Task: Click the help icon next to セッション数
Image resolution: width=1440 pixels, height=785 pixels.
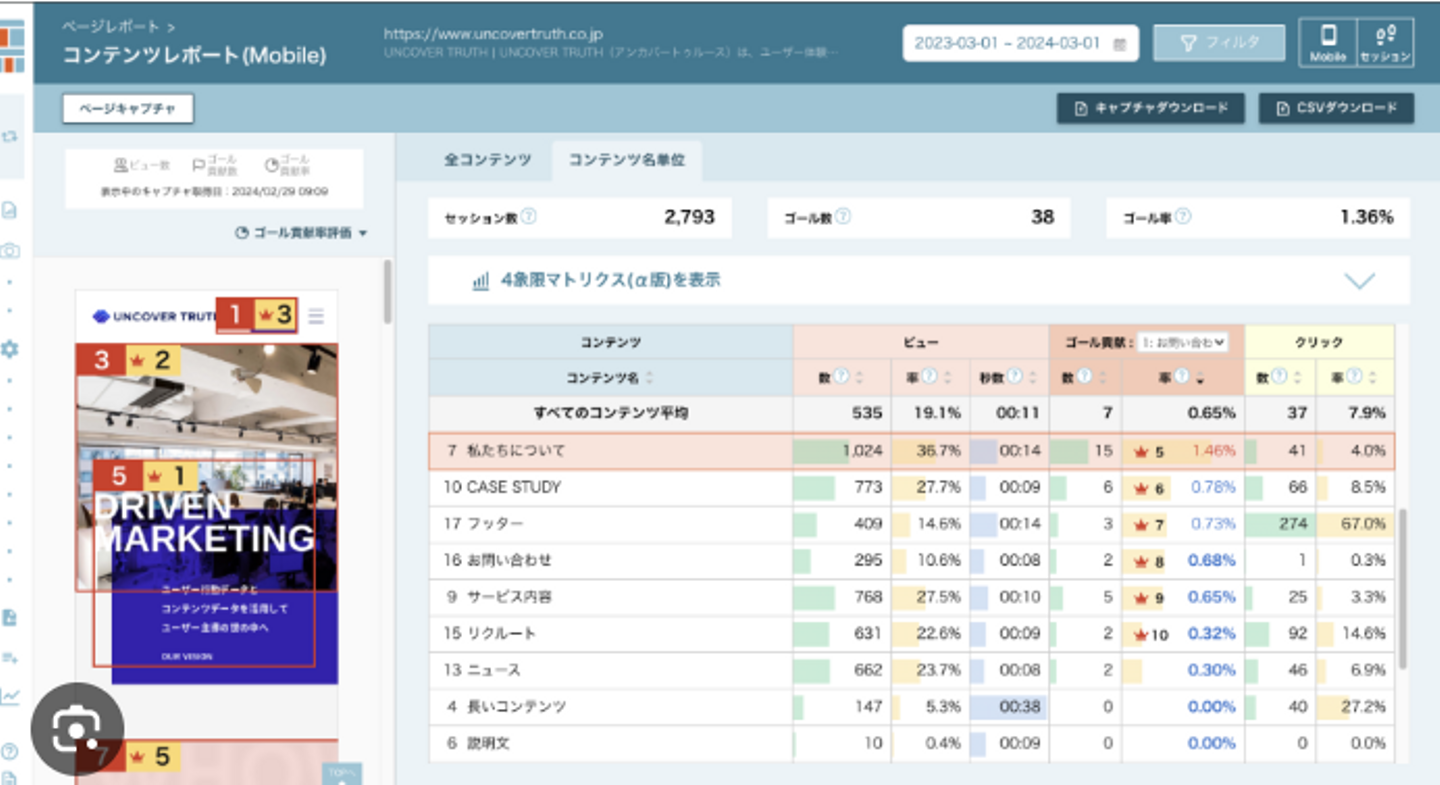Action: [529, 216]
